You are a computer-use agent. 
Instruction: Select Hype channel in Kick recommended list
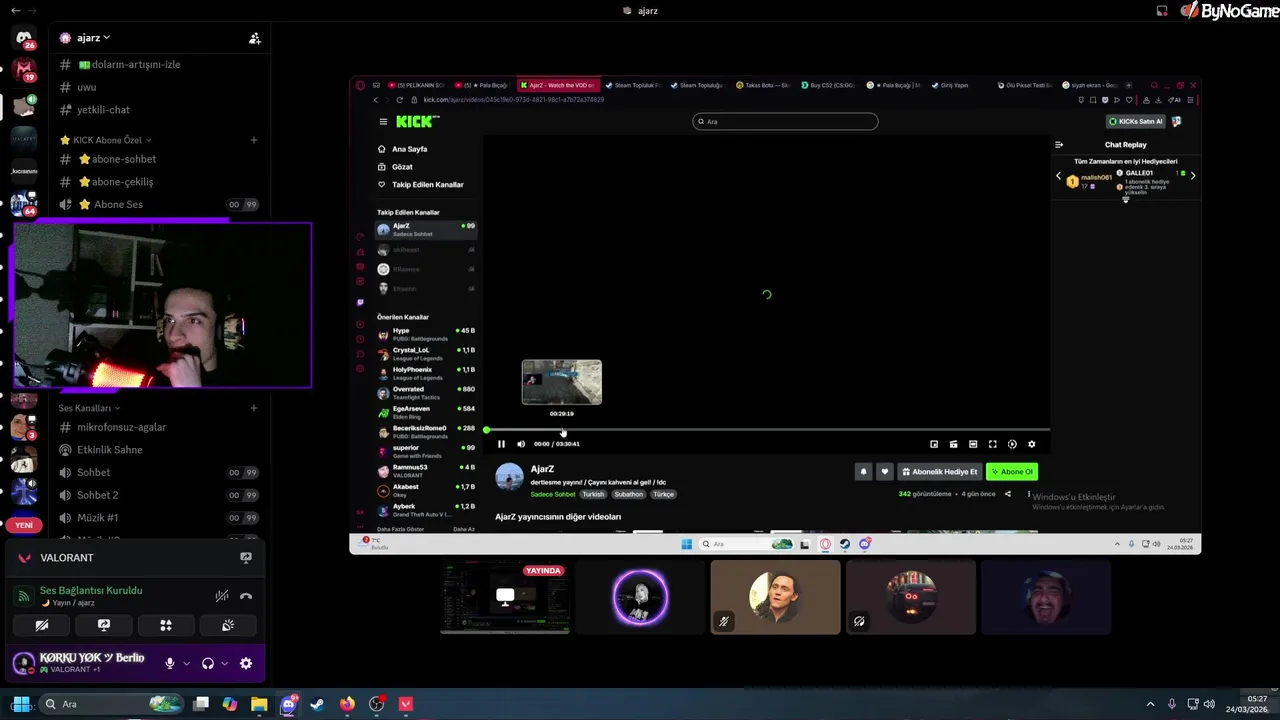click(x=426, y=334)
